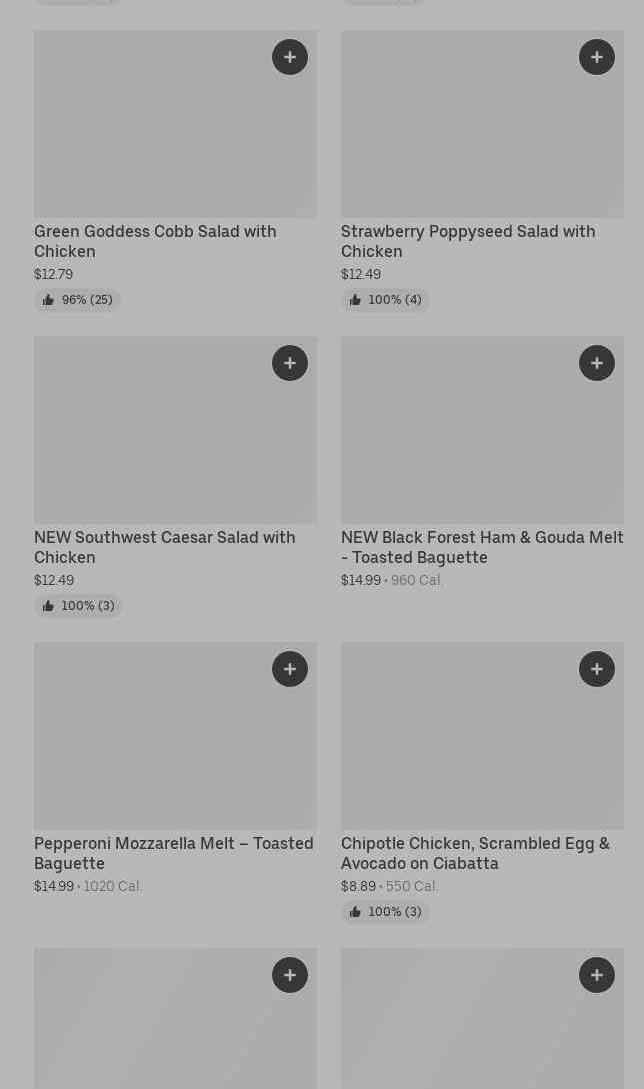This screenshot has height=1089, width=644.
Task: Add Pepperoni Mozzarella Melt to cart
Action: pyautogui.click(x=290, y=669)
